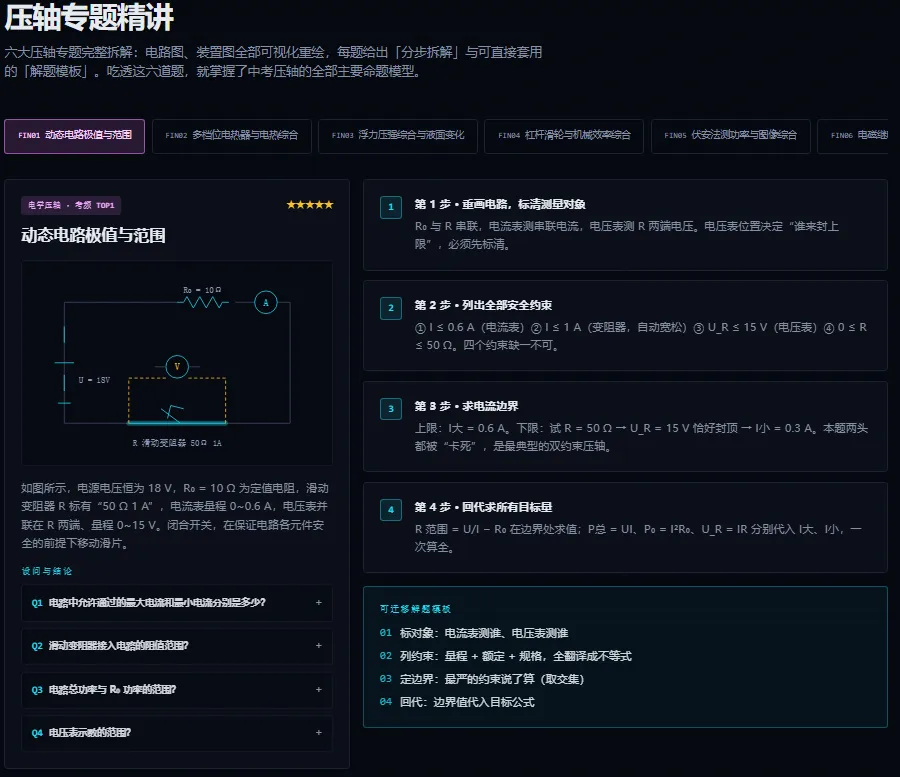
Task: Expand Q2 滑动变阻器接入电路的阻值范围
Action: tap(177, 646)
